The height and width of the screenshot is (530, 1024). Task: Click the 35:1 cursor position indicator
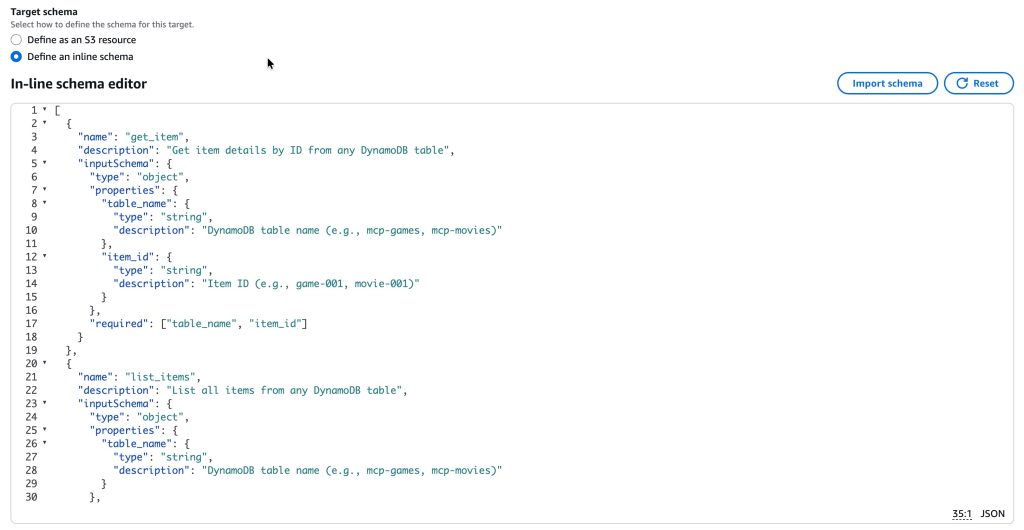(961, 514)
